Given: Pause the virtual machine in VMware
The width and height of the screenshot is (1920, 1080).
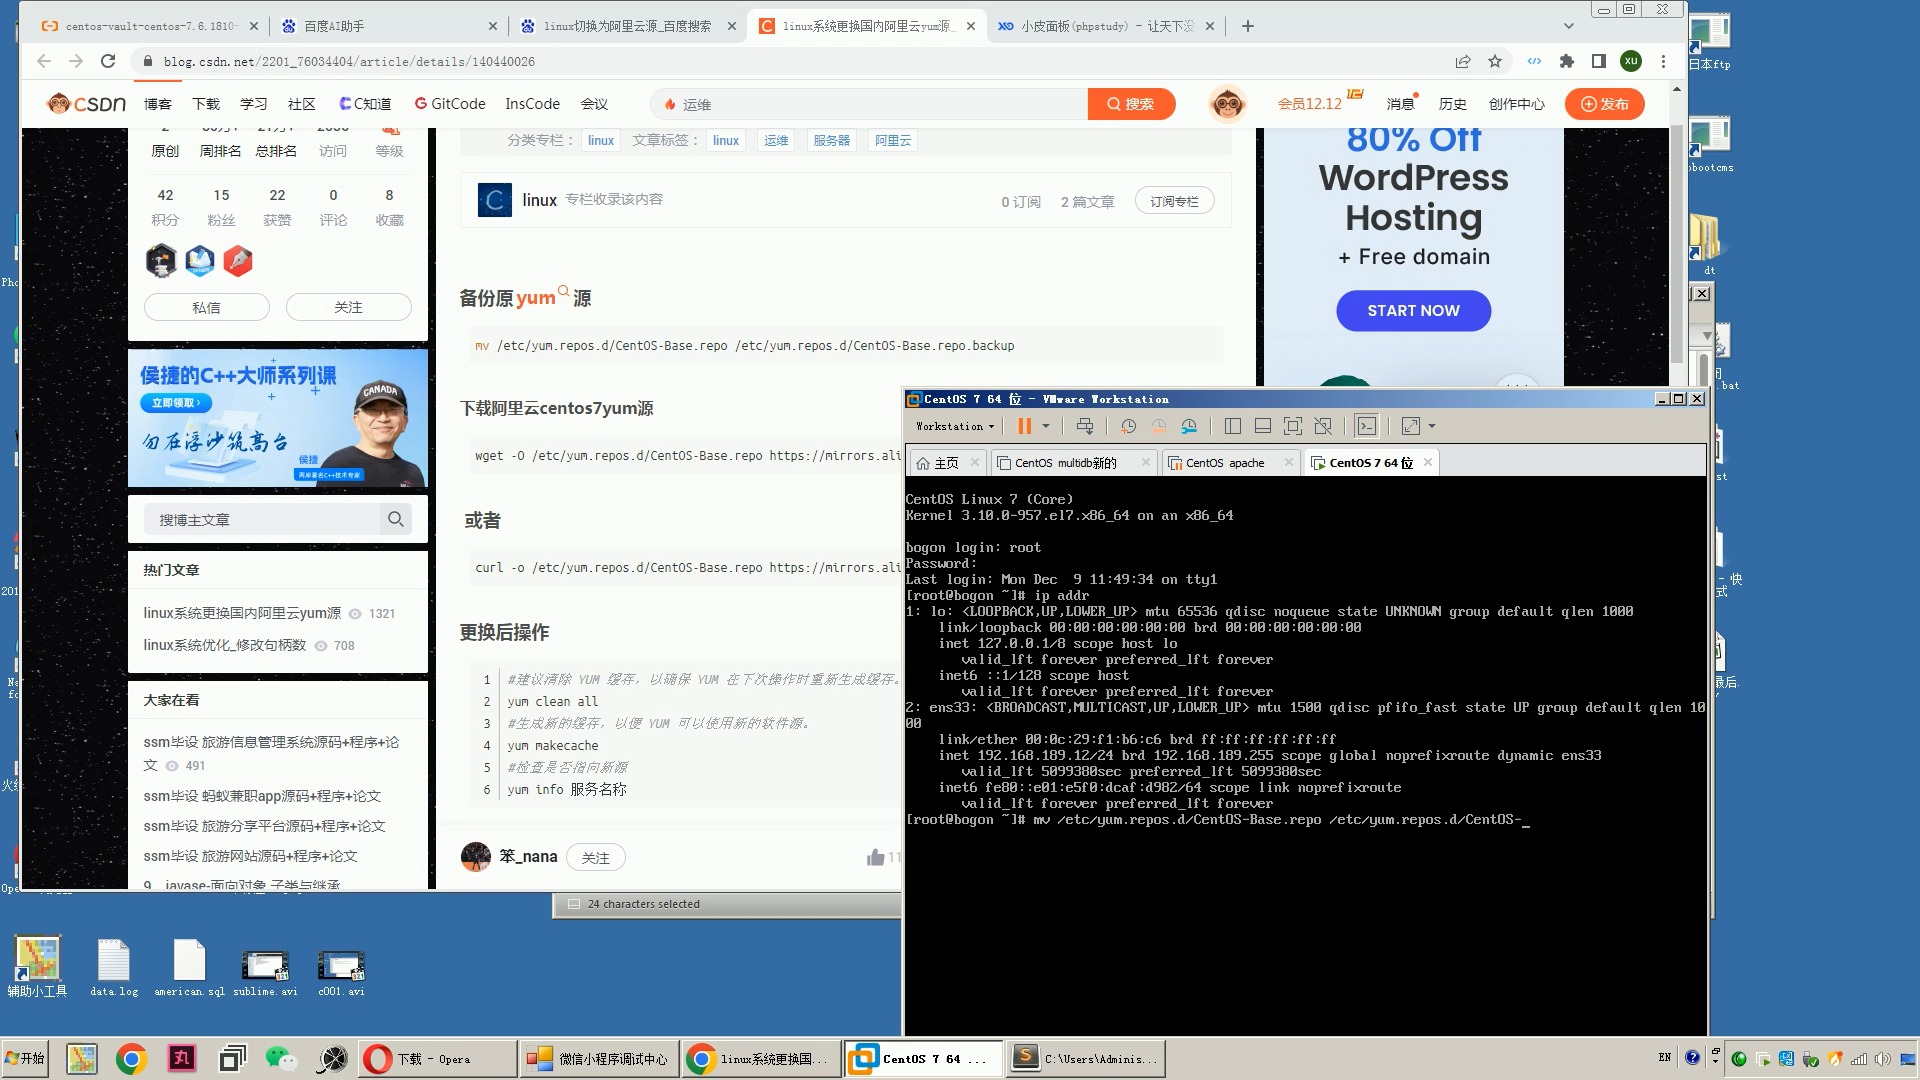Looking at the screenshot, I should pos(1024,426).
